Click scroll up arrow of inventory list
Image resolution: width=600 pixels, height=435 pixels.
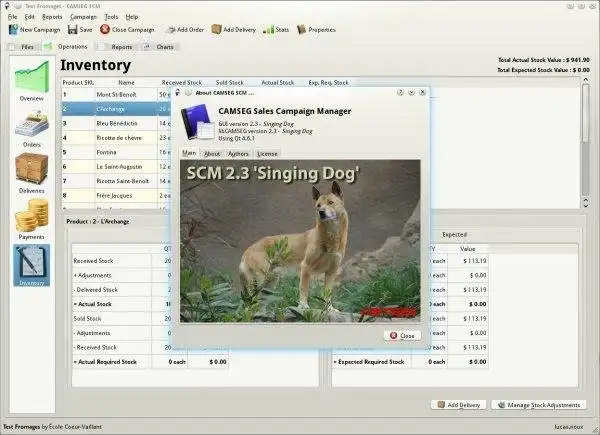(585, 80)
